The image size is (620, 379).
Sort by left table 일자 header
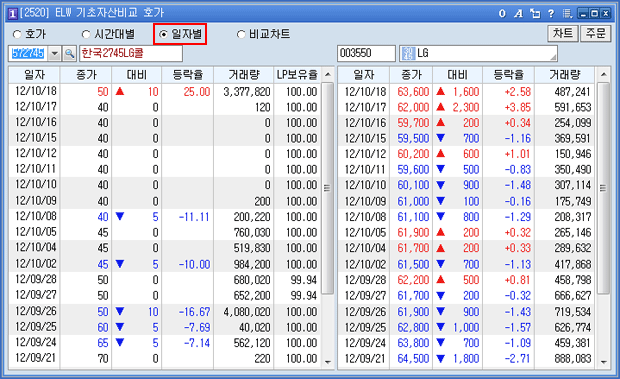(34, 74)
